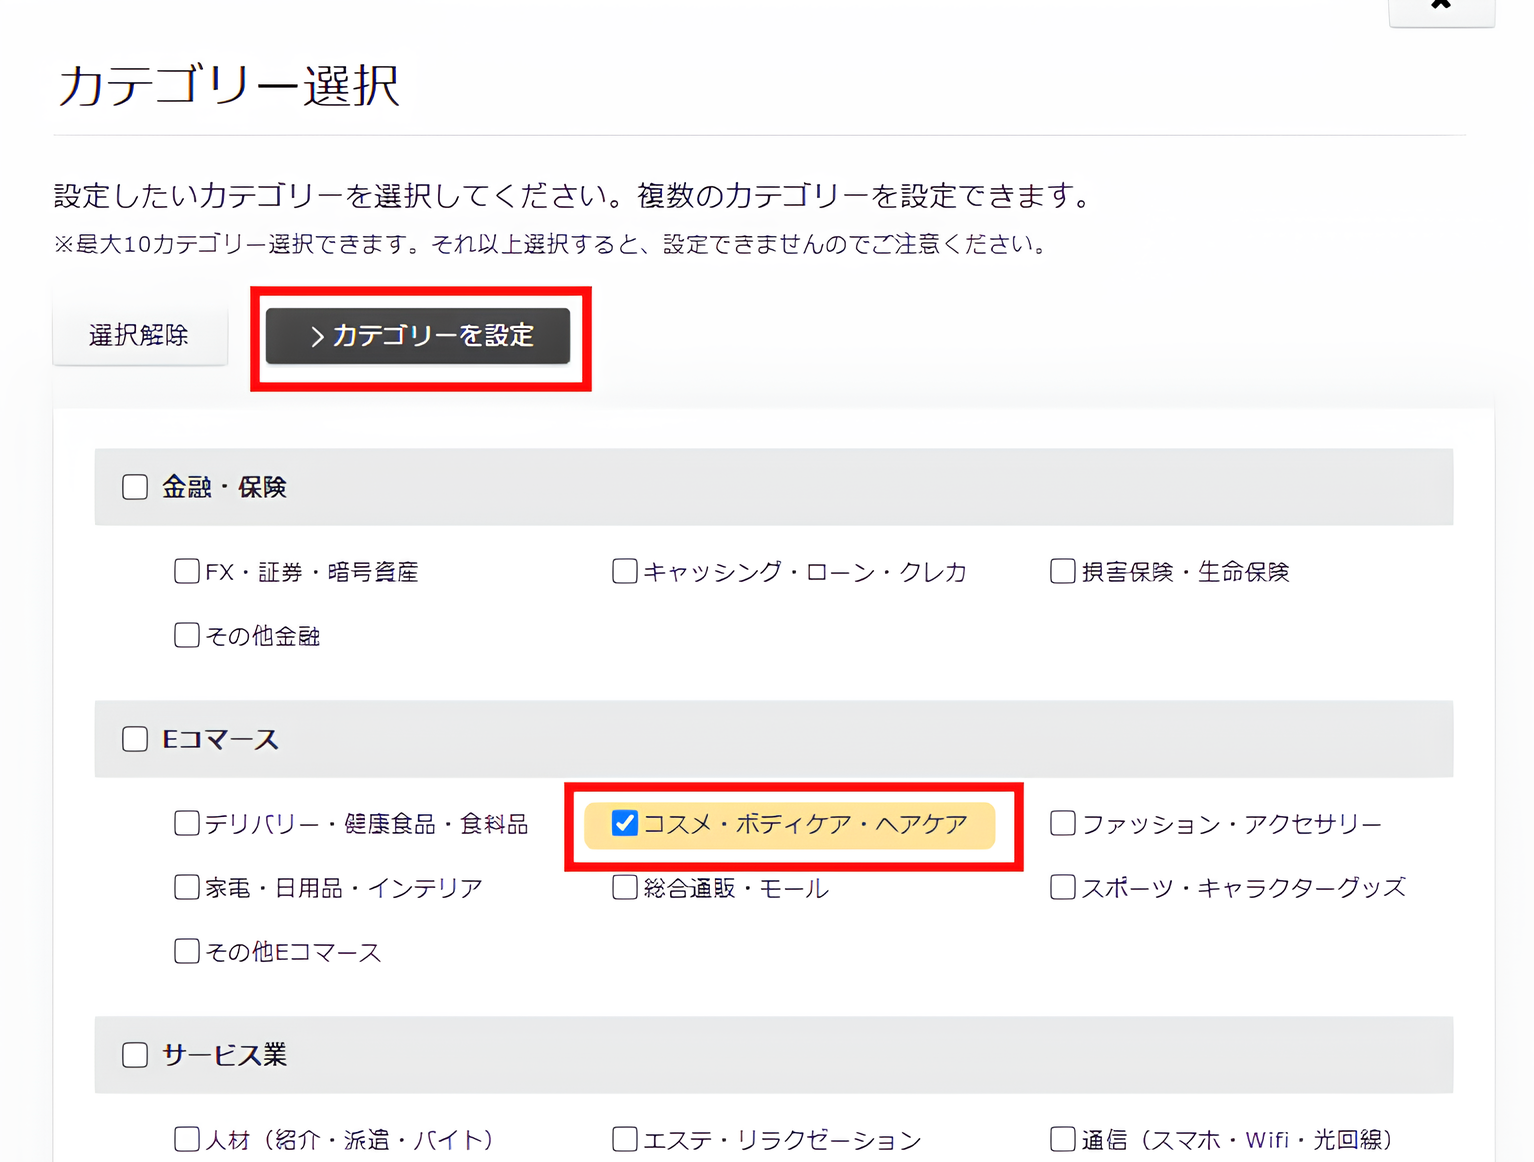Viewport: 1534px width, 1162px height.
Task: Check the 金融・保険 group checkbox
Action: pyautogui.click(x=135, y=487)
